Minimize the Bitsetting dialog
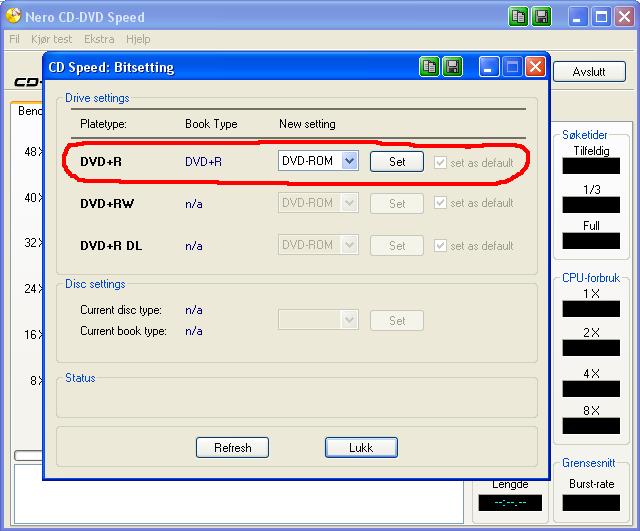Screen dimensions: 640x531 point(489,67)
